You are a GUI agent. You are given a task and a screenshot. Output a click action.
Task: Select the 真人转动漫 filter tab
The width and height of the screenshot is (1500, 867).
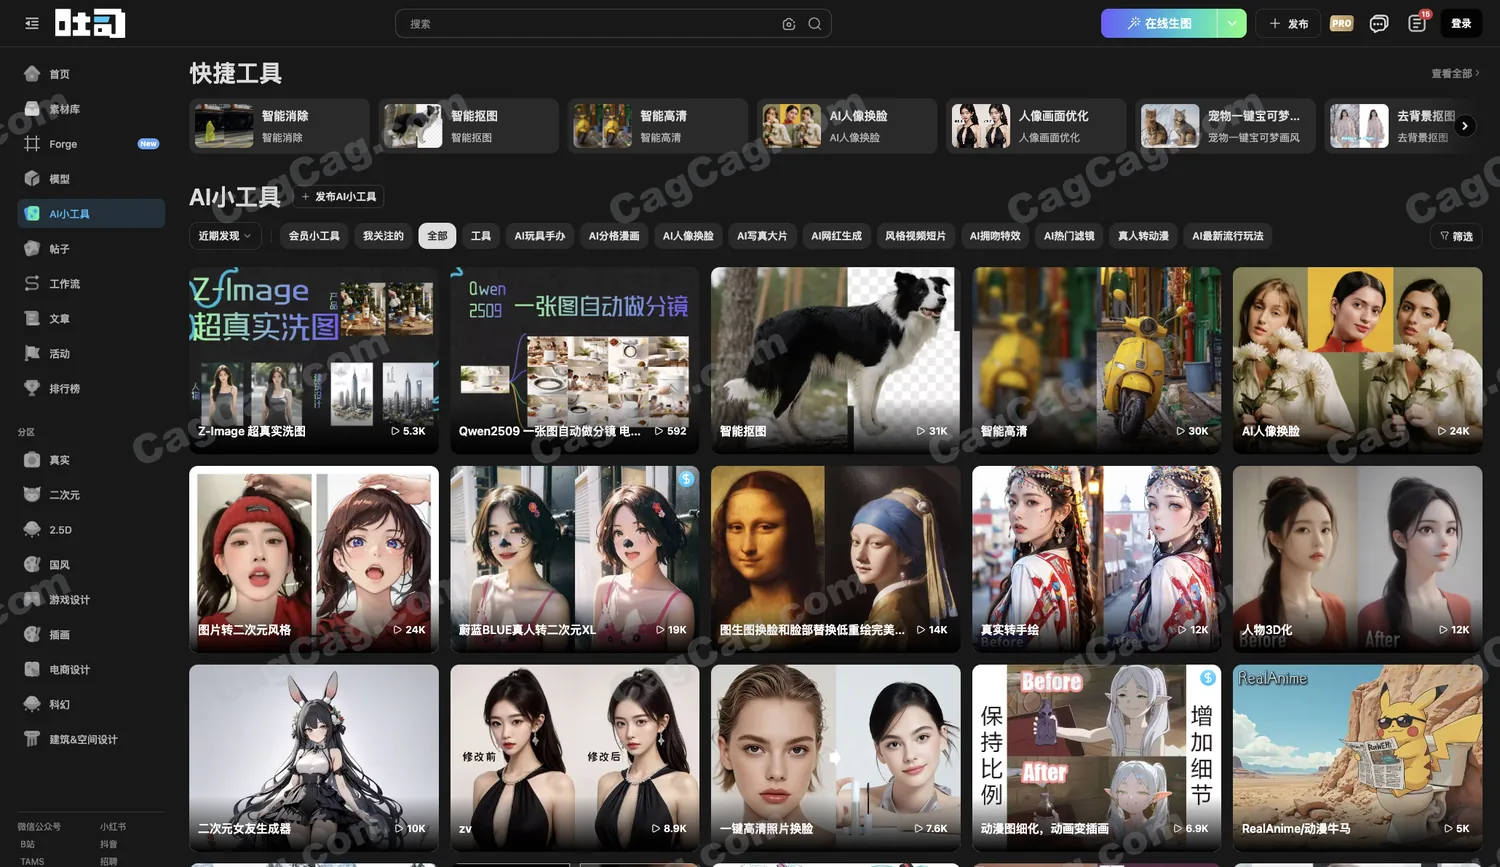1143,236
